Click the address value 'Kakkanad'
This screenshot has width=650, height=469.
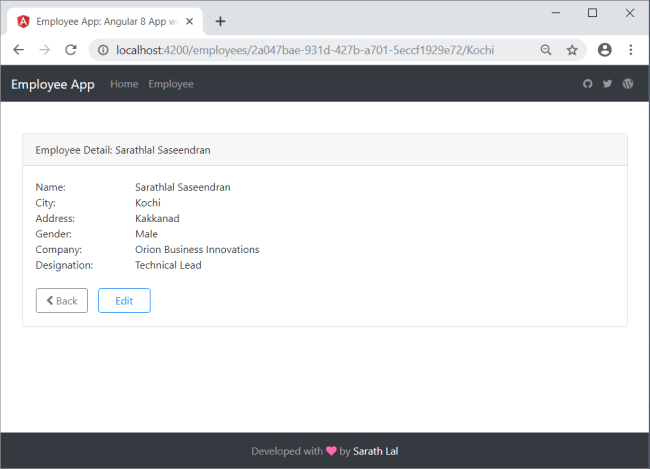point(157,219)
